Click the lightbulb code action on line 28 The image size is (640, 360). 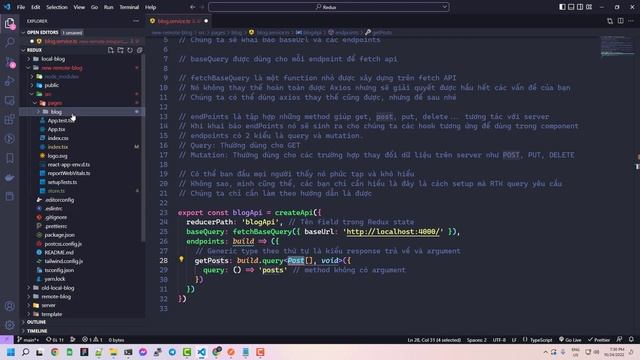coord(182,259)
